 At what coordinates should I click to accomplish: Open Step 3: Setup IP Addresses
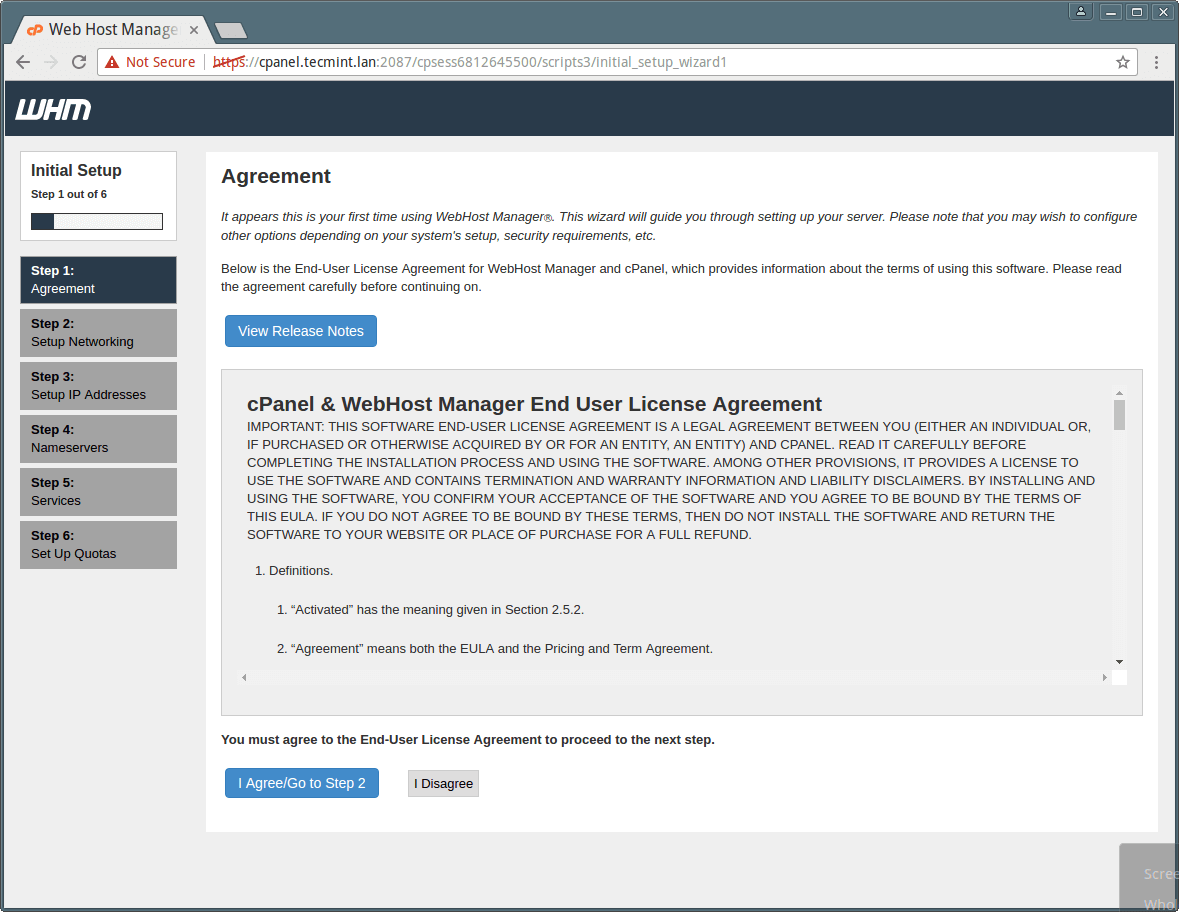(x=99, y=386)
